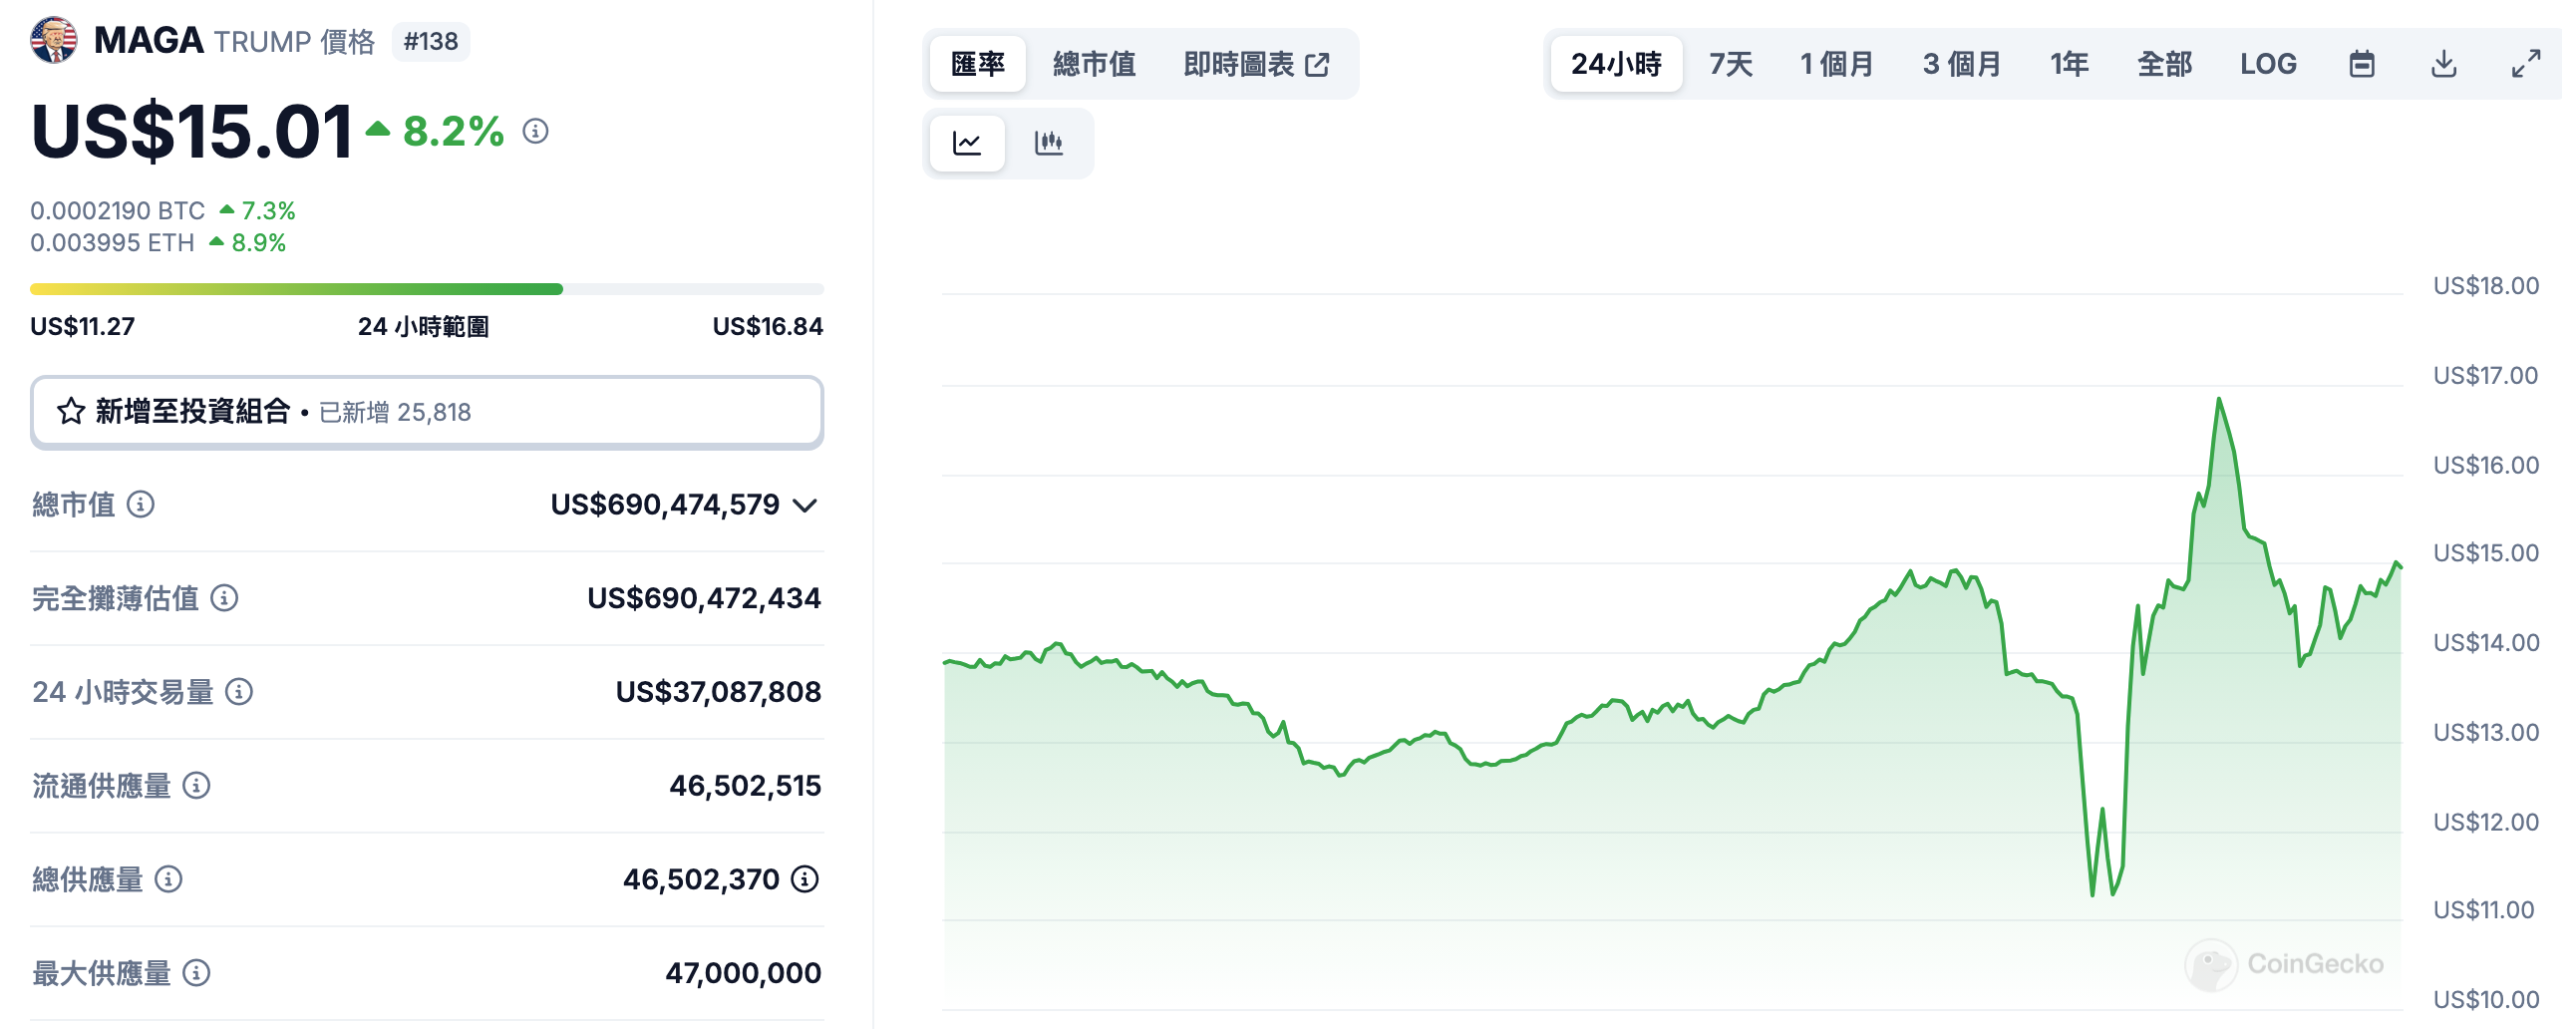This screenshot has height=1029, width=2576.
Task: Open info icon beside 8.2% price change
Action: pyautogui.click(x=536, y=131)
